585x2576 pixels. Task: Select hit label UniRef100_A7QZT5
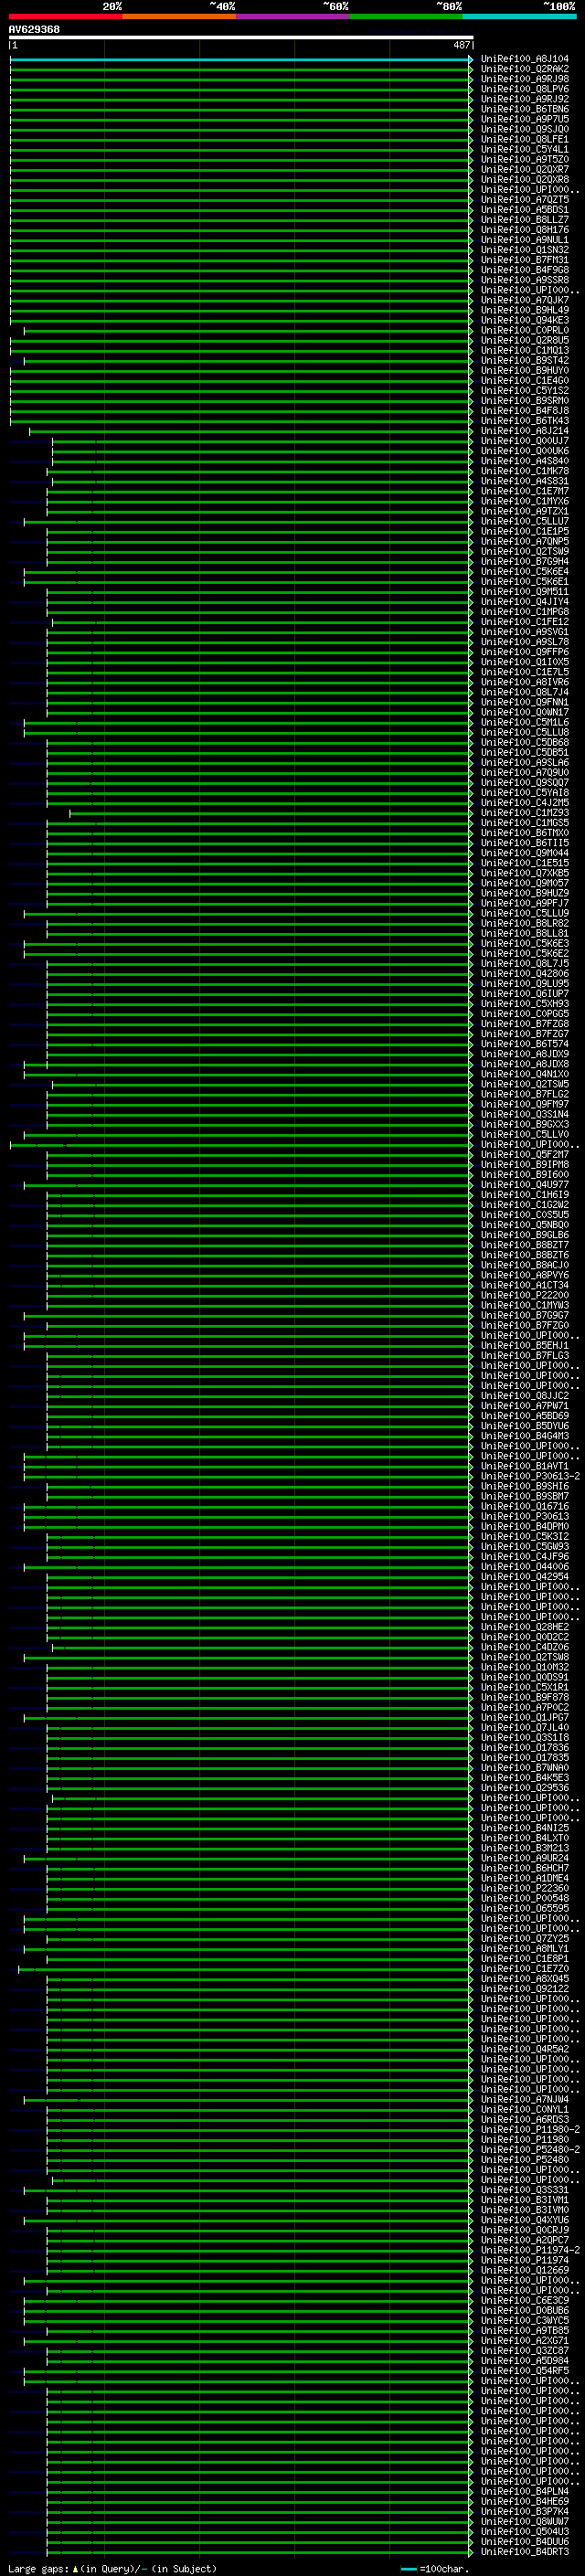pos(525,199)
